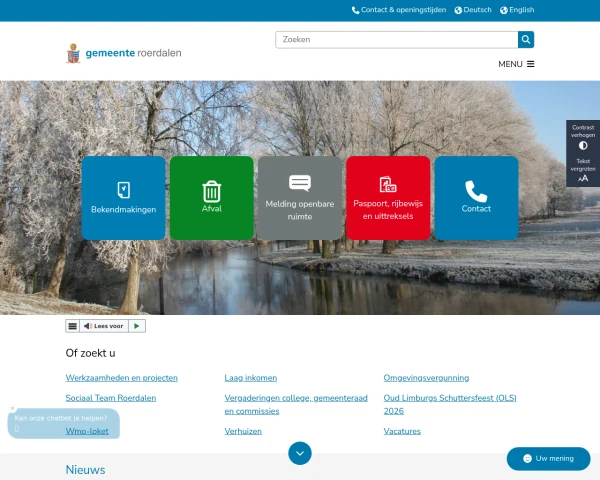
Task: Expand the main MENU hamburger
Action: tap(516, 64)
